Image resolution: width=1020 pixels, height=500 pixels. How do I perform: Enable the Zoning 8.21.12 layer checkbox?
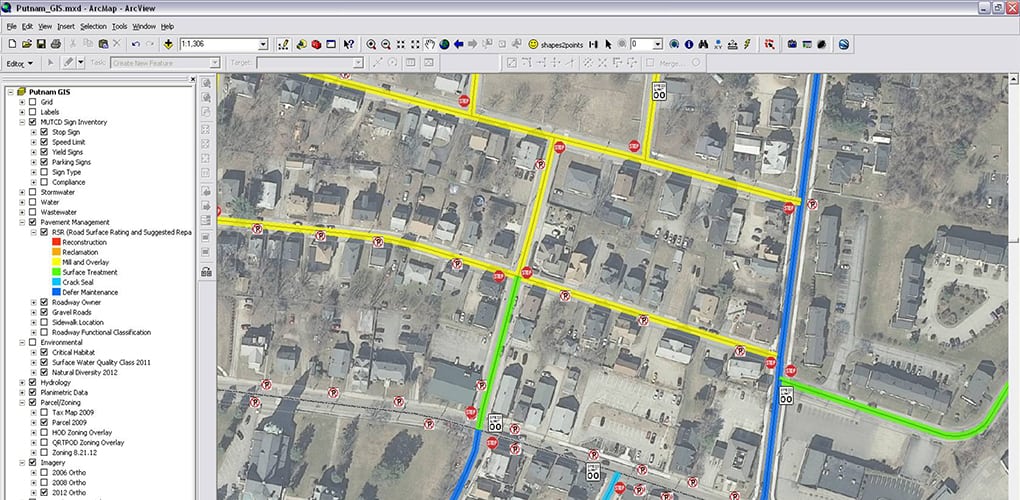(x=44, y=452)
